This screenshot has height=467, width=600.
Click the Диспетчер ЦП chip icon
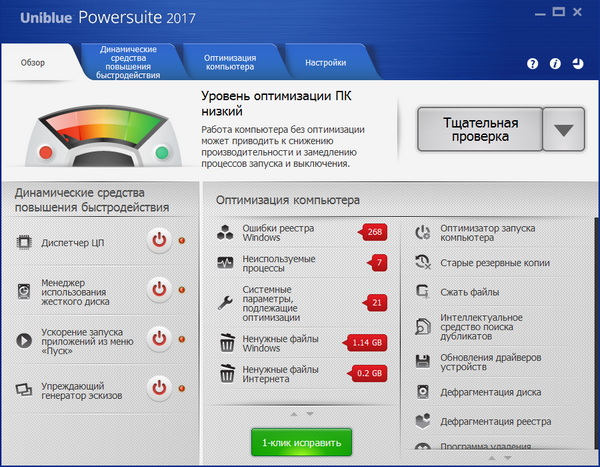24,243
